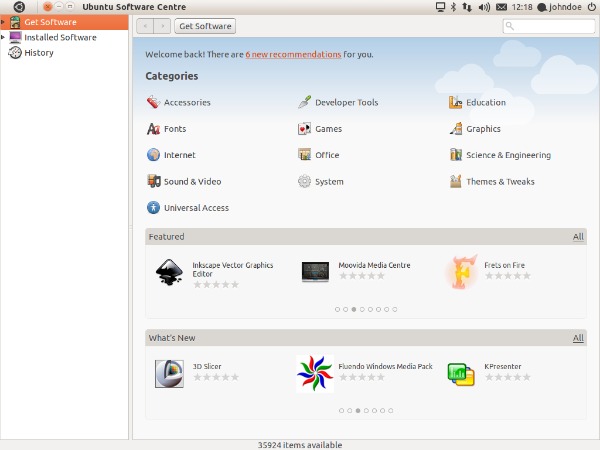Click the History clock icon in sidebar
Viewport: 600px width, 450px height.
click(15, 52)
